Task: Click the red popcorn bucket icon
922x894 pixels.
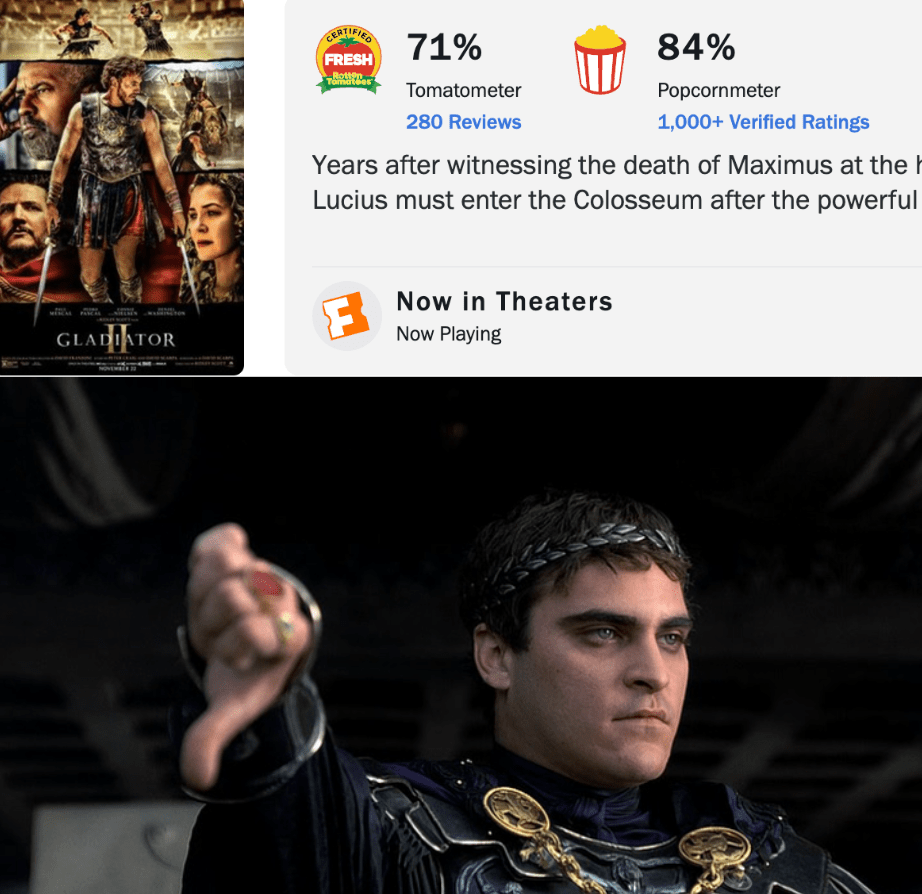Action: coord(600,59)
